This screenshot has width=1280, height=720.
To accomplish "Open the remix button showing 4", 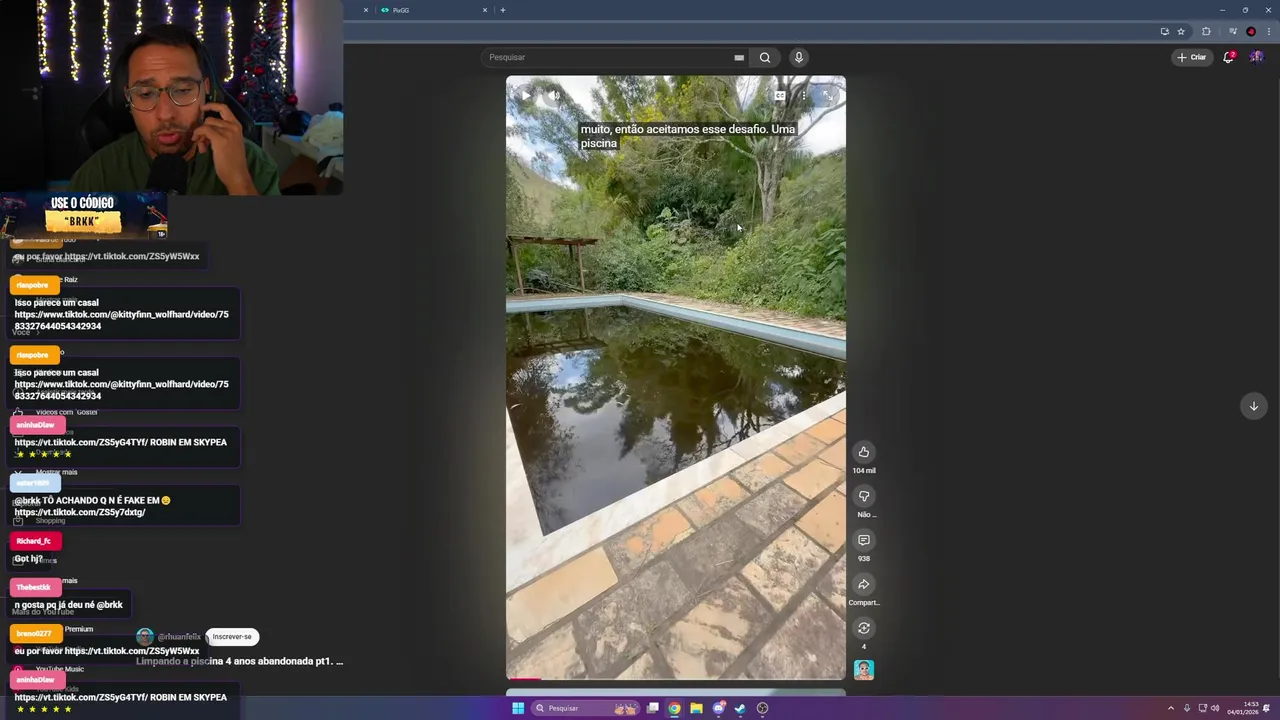I will click(x=864, y=628).
